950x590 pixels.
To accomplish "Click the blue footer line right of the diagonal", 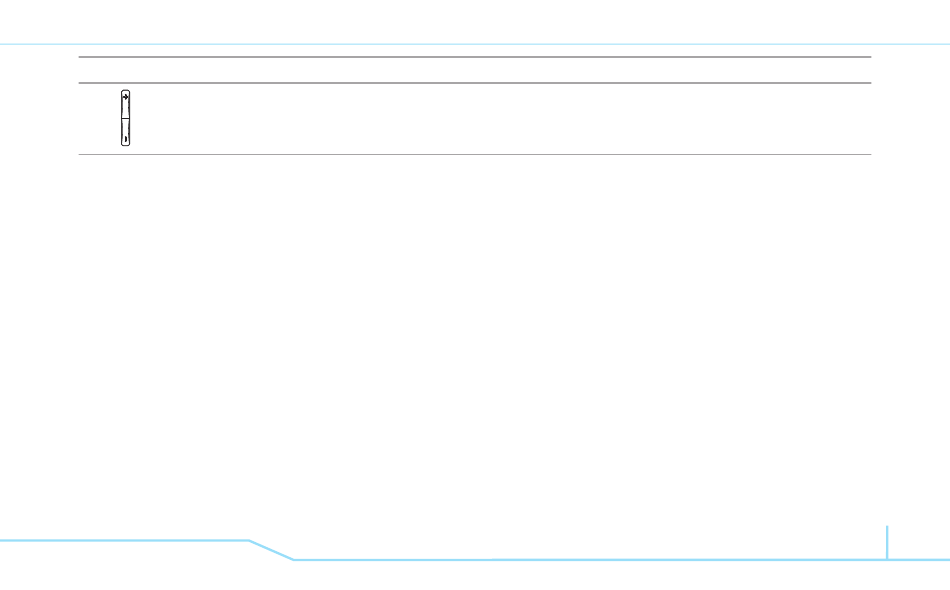I will click(590, 560).
